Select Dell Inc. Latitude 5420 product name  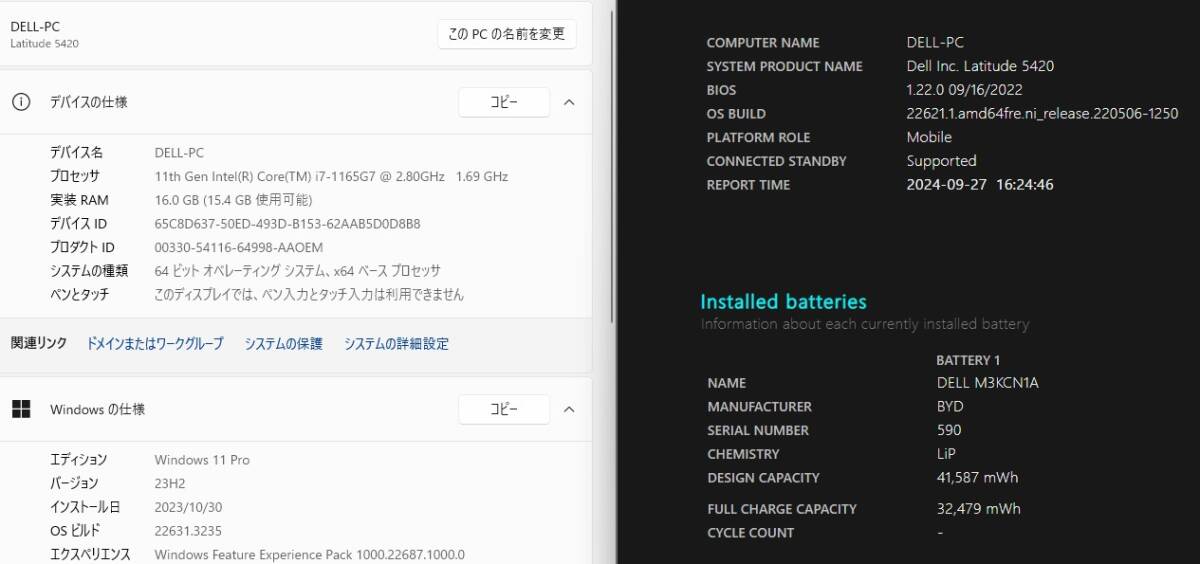tap(980, 66)
